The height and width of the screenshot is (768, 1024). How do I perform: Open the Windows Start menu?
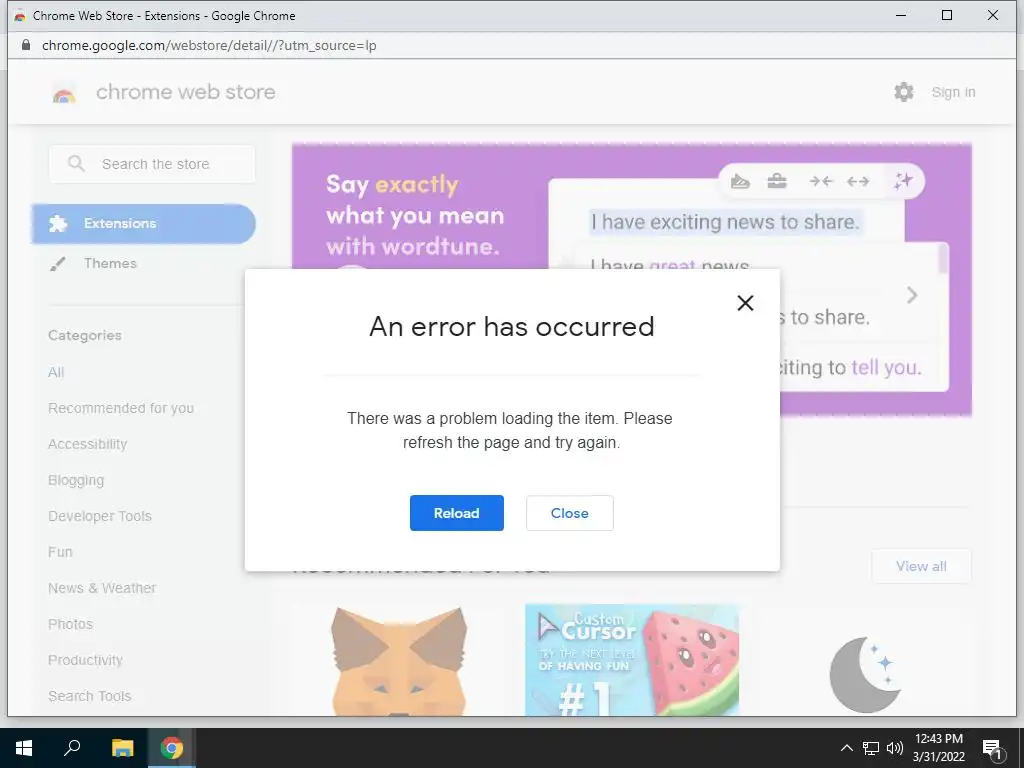click(x=24, y=748)
